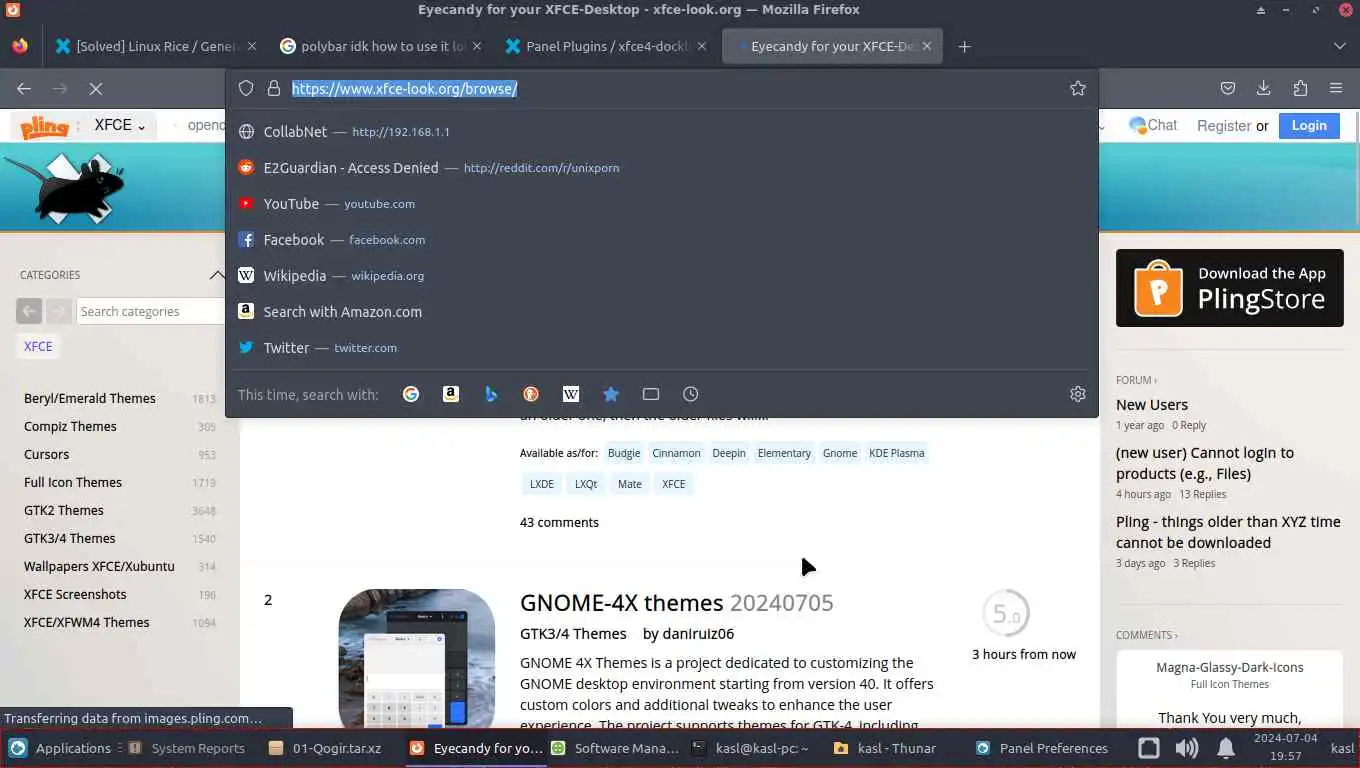Open the notifications bell in panel
1360x768 pixels.
[x=1226, y=748]
